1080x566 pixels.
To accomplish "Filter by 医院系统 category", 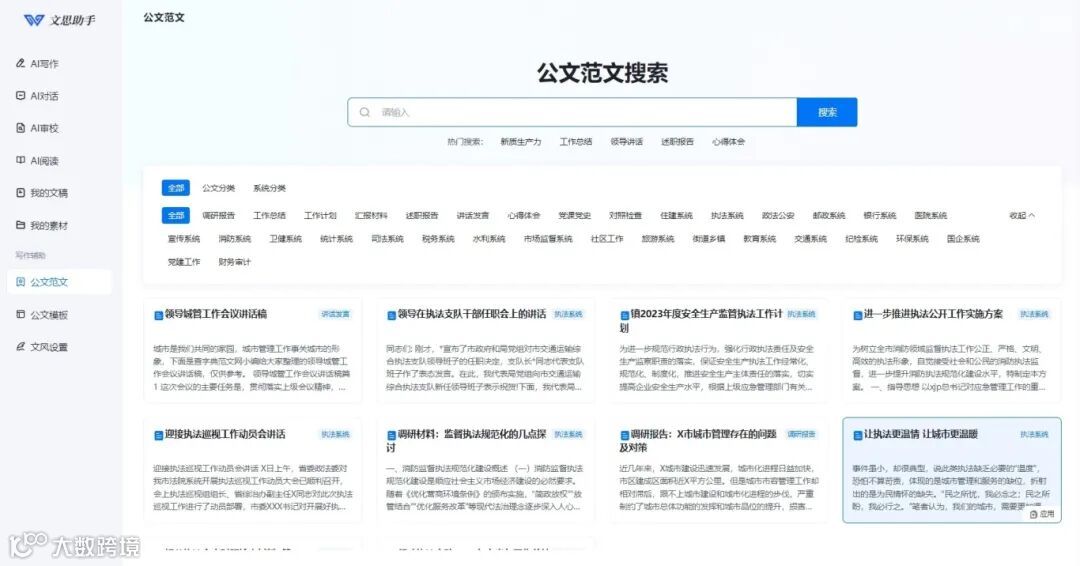I will click(x=931, y=216).
